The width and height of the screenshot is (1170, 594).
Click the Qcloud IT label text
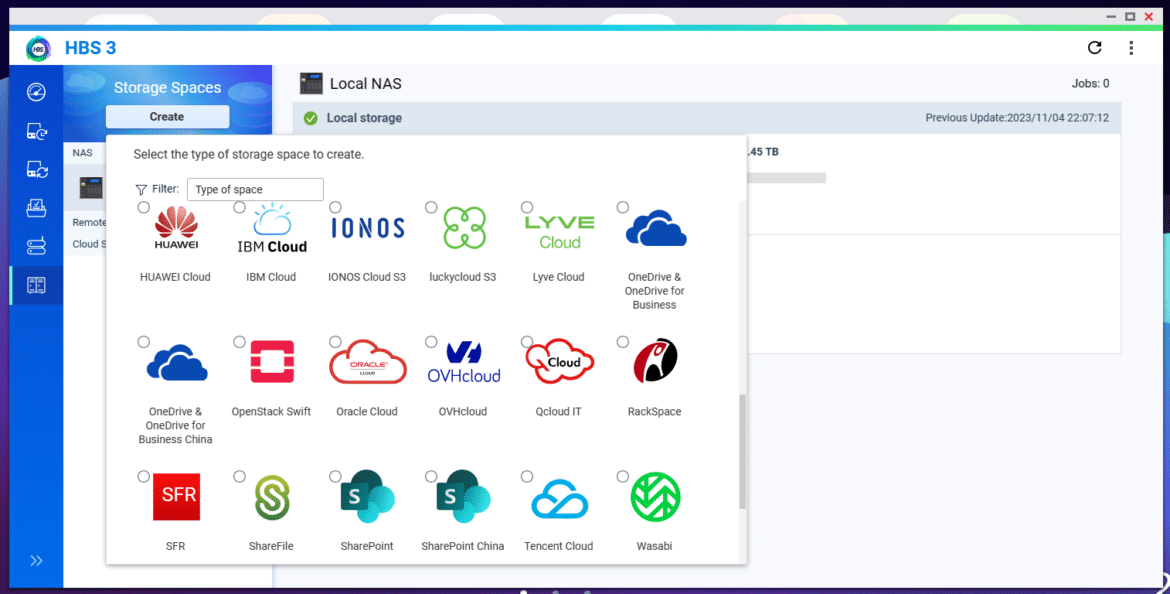pos(558,412)
